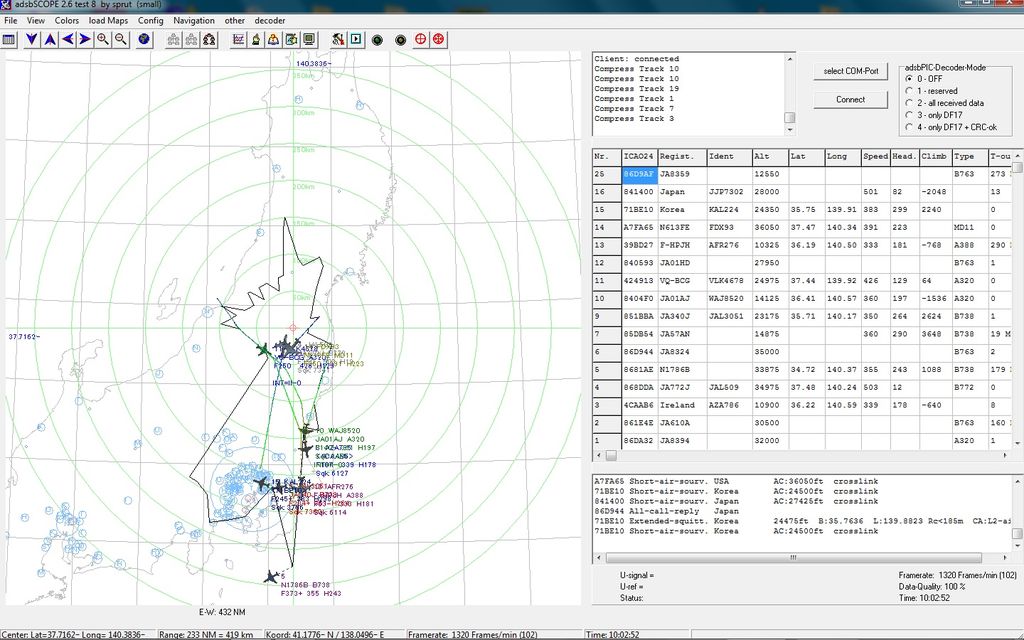
Task: Open the Colors menu
Action: (67, 20)
